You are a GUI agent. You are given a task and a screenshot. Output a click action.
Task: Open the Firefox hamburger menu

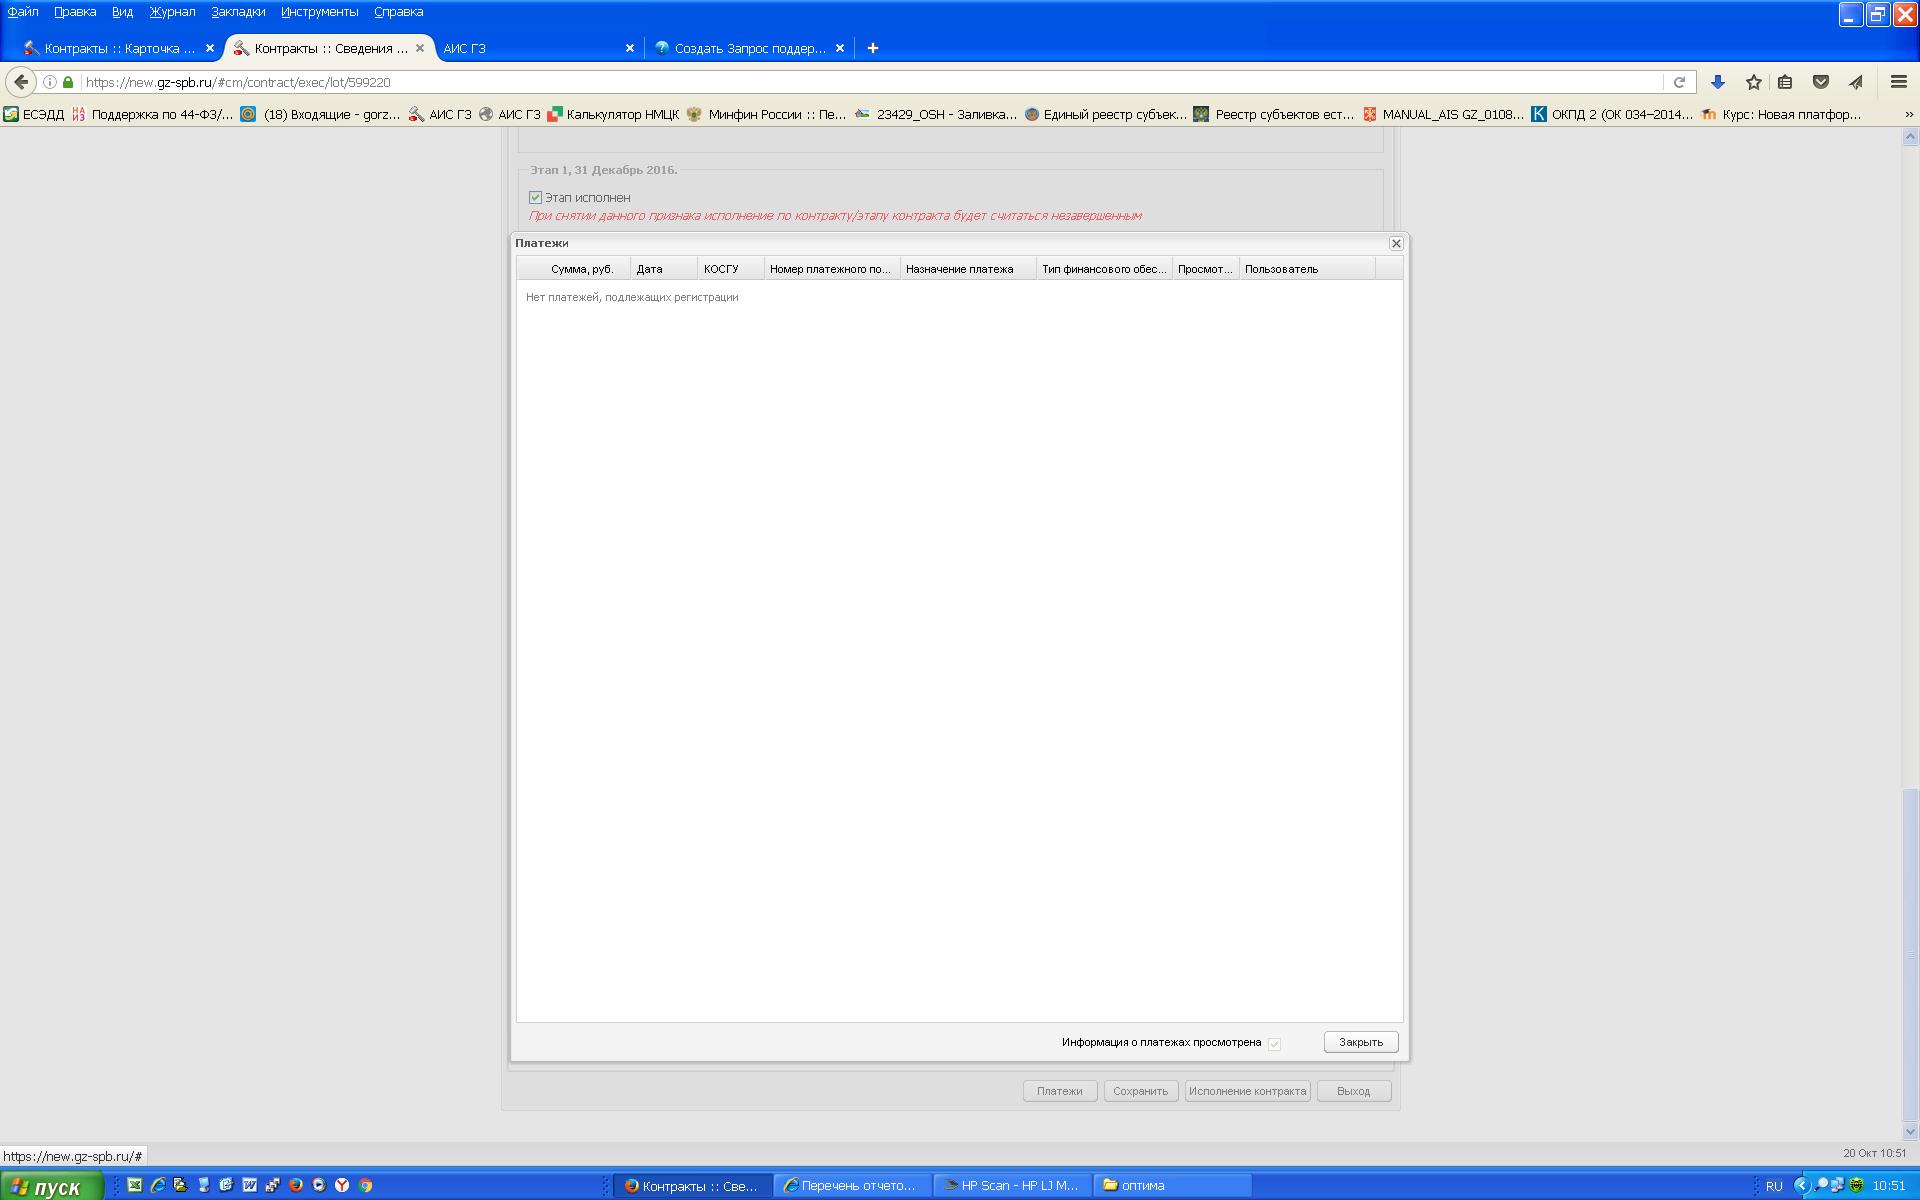1899,82
